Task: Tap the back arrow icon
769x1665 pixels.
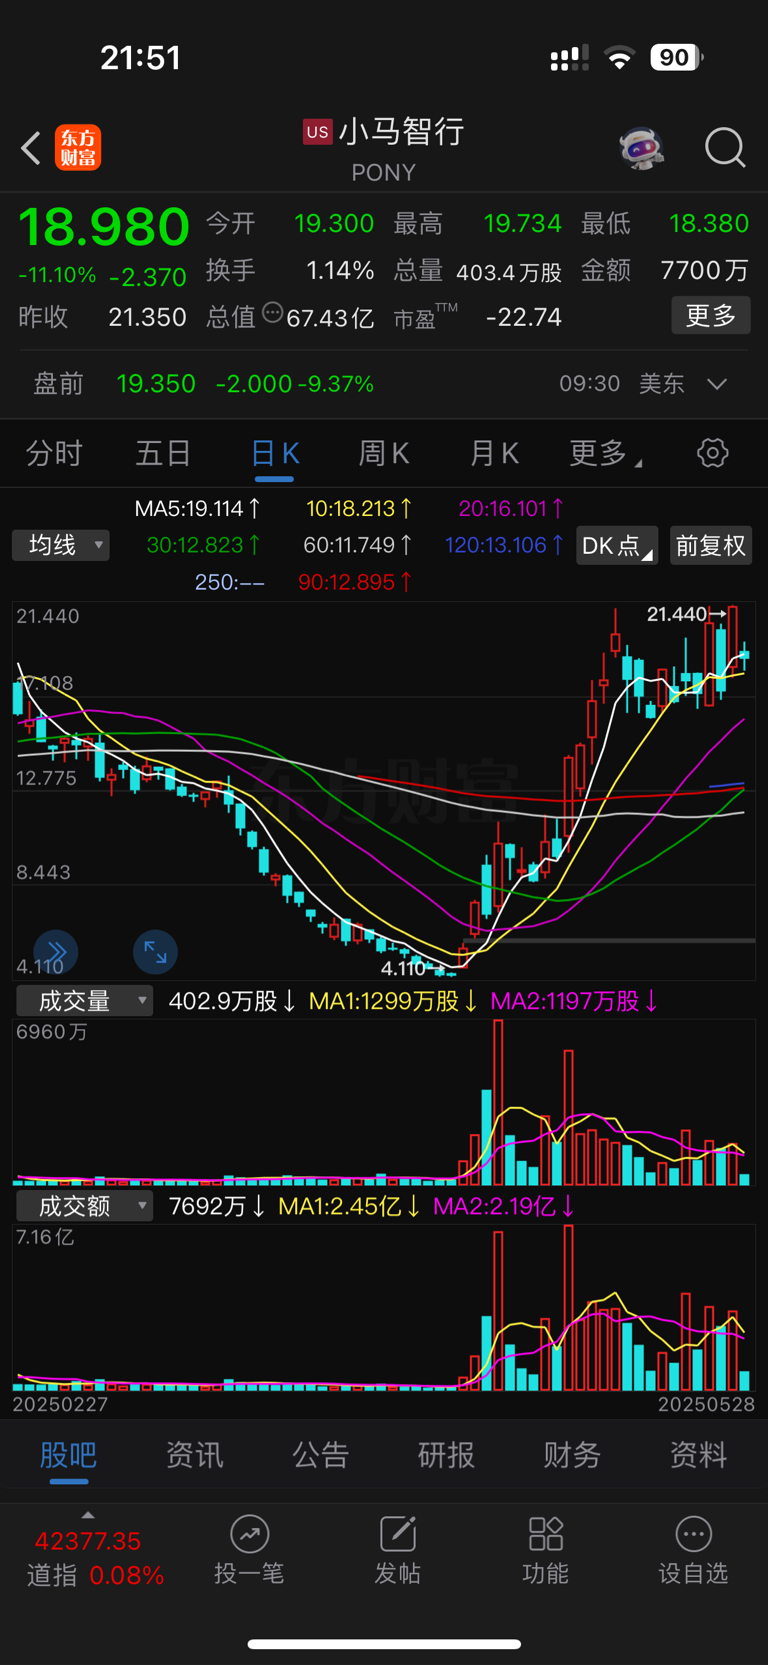Action: point(31,148)
